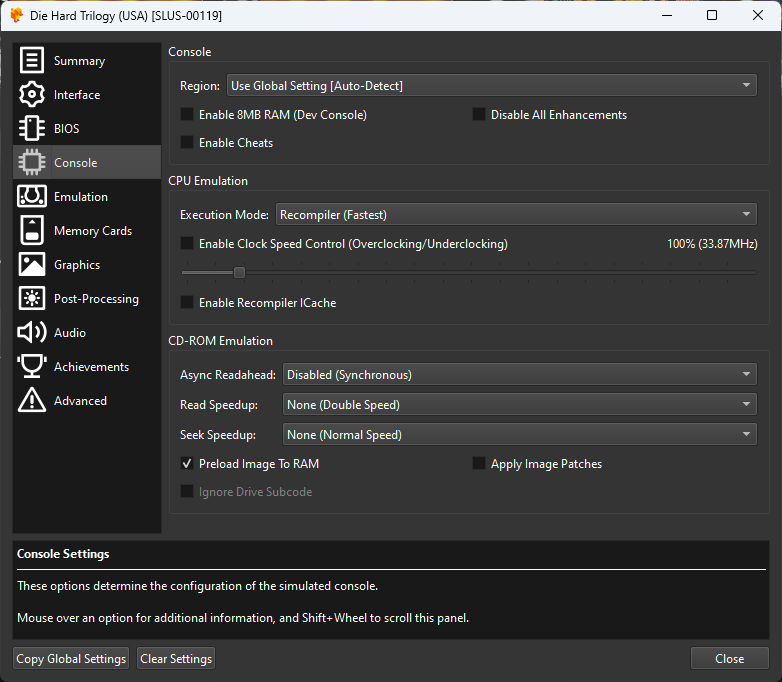
Task: Click the Summary list icon in sidebar
Action: click(x=32, y=60)
